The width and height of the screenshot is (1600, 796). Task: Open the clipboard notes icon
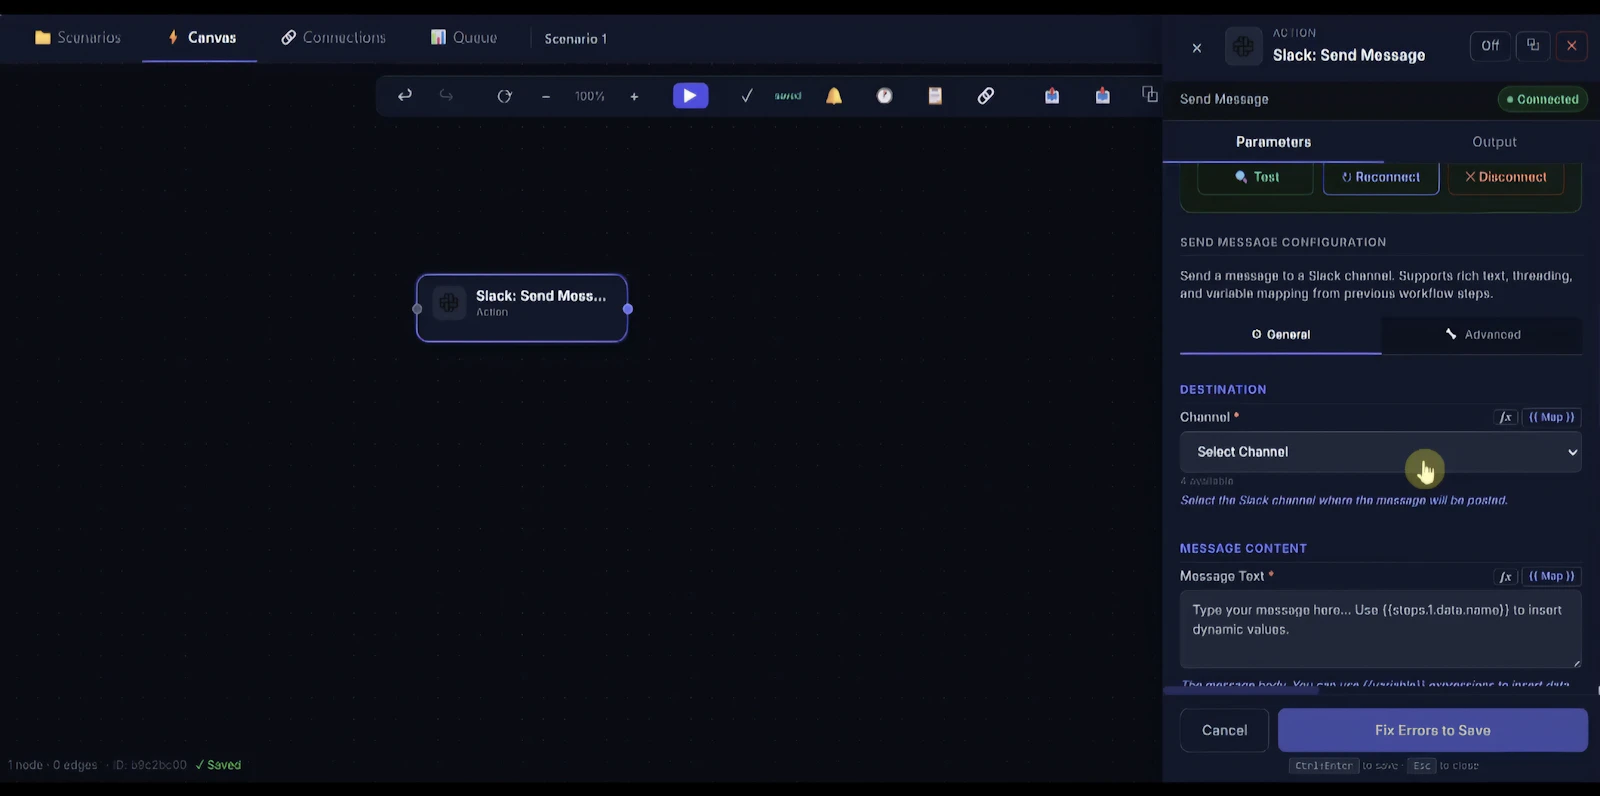pyautogui.click(x=935, y=96)
